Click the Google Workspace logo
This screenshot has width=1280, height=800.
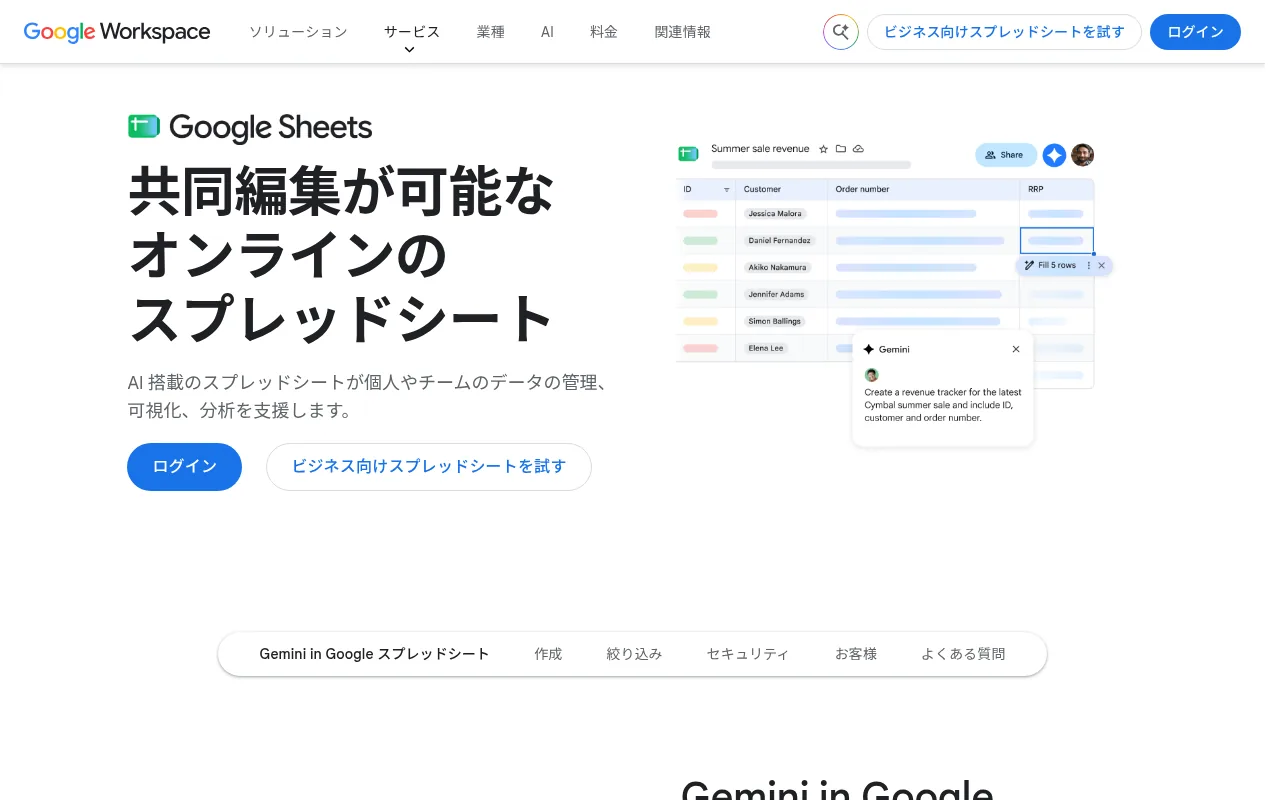pyautogui.click(x=117, y=32)
